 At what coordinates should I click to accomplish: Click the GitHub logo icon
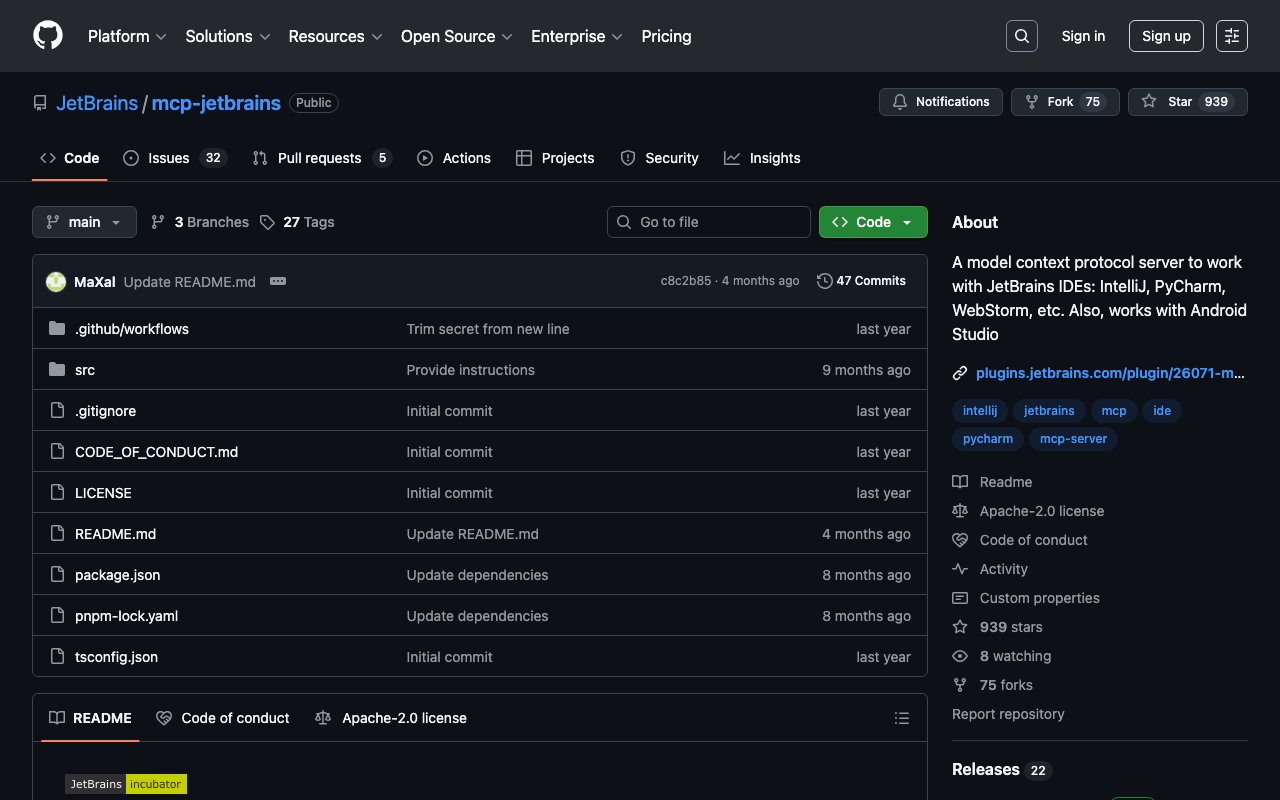pos(48,36)
